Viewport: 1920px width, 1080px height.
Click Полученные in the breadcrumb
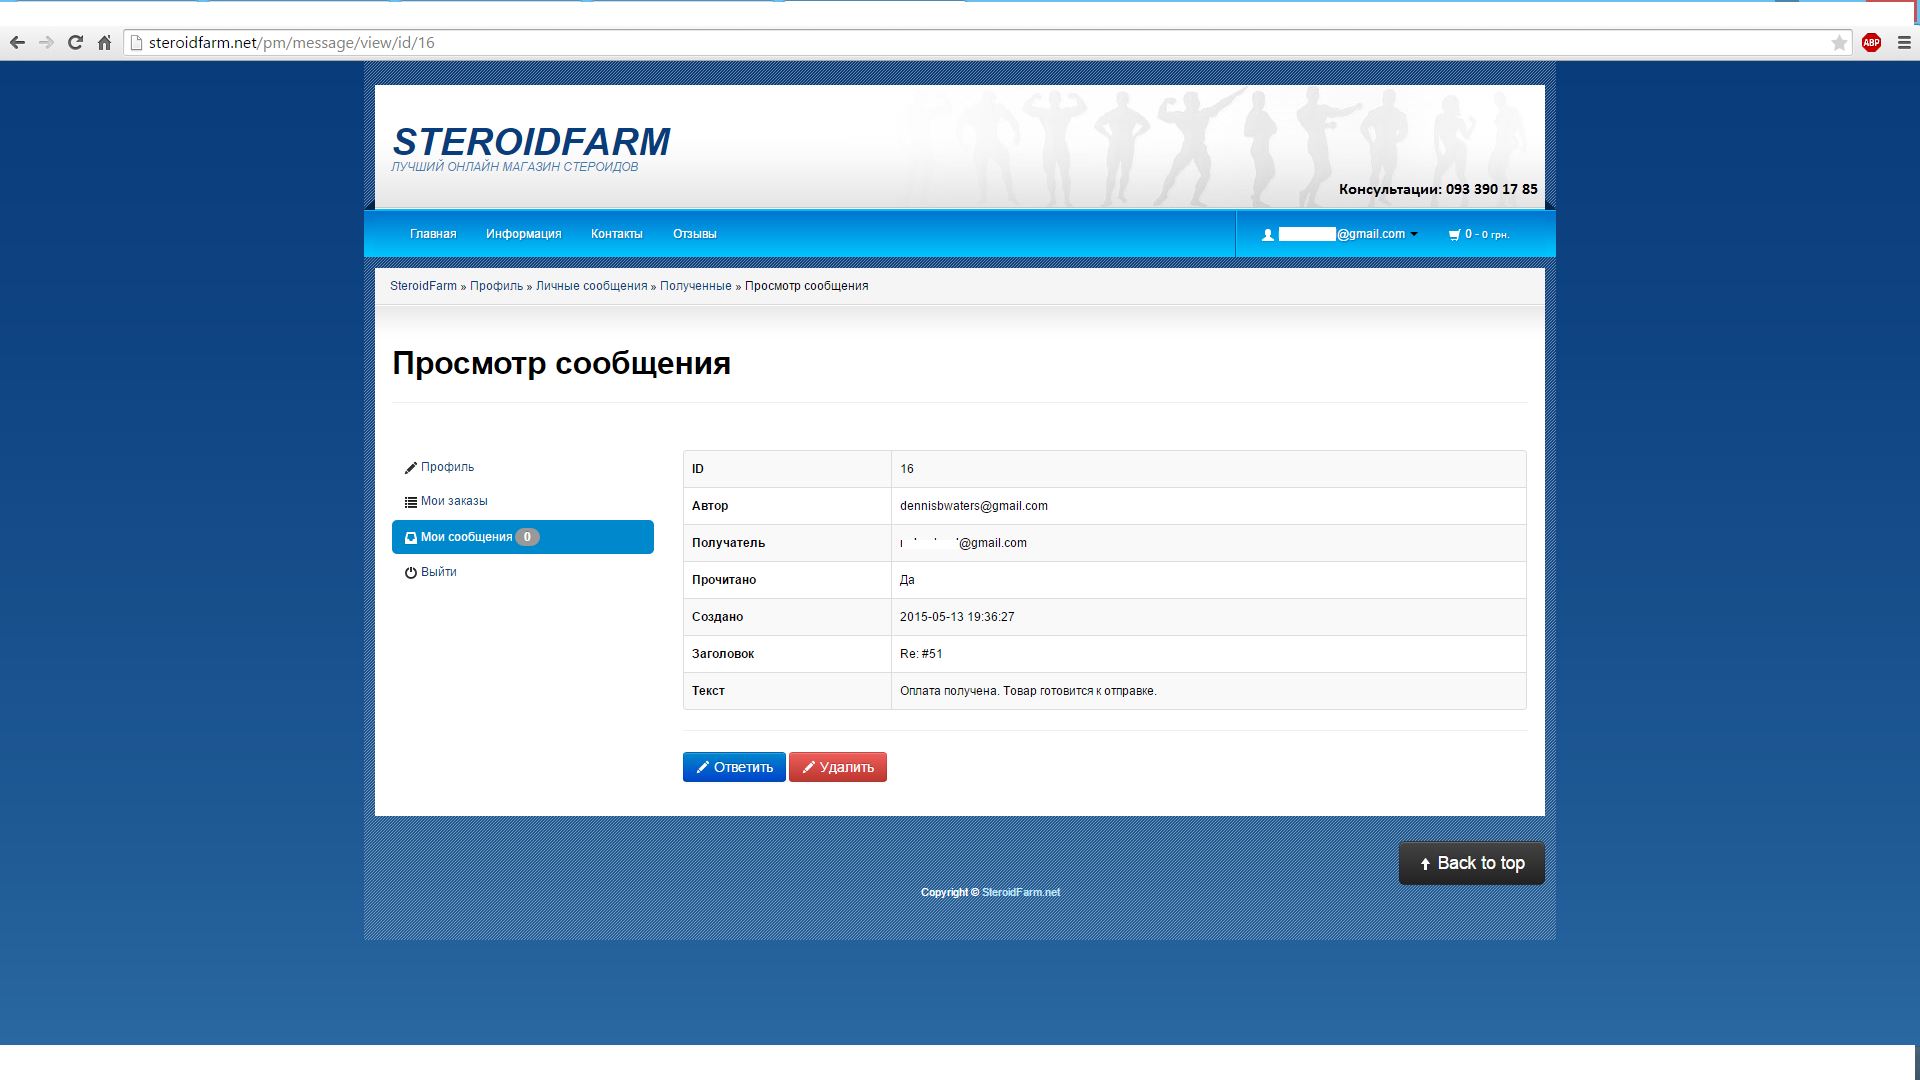[695, 286]
